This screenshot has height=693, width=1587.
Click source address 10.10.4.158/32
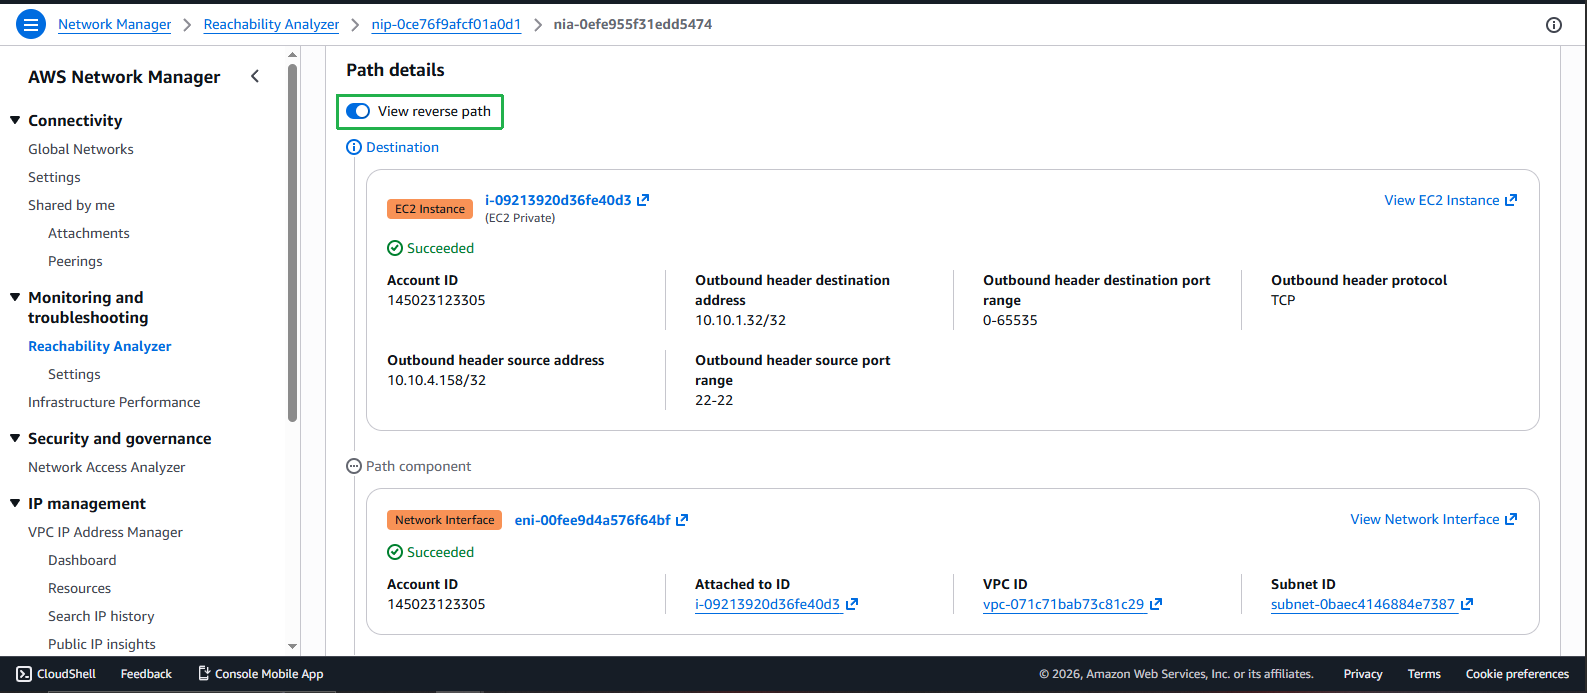pos(437,380)
